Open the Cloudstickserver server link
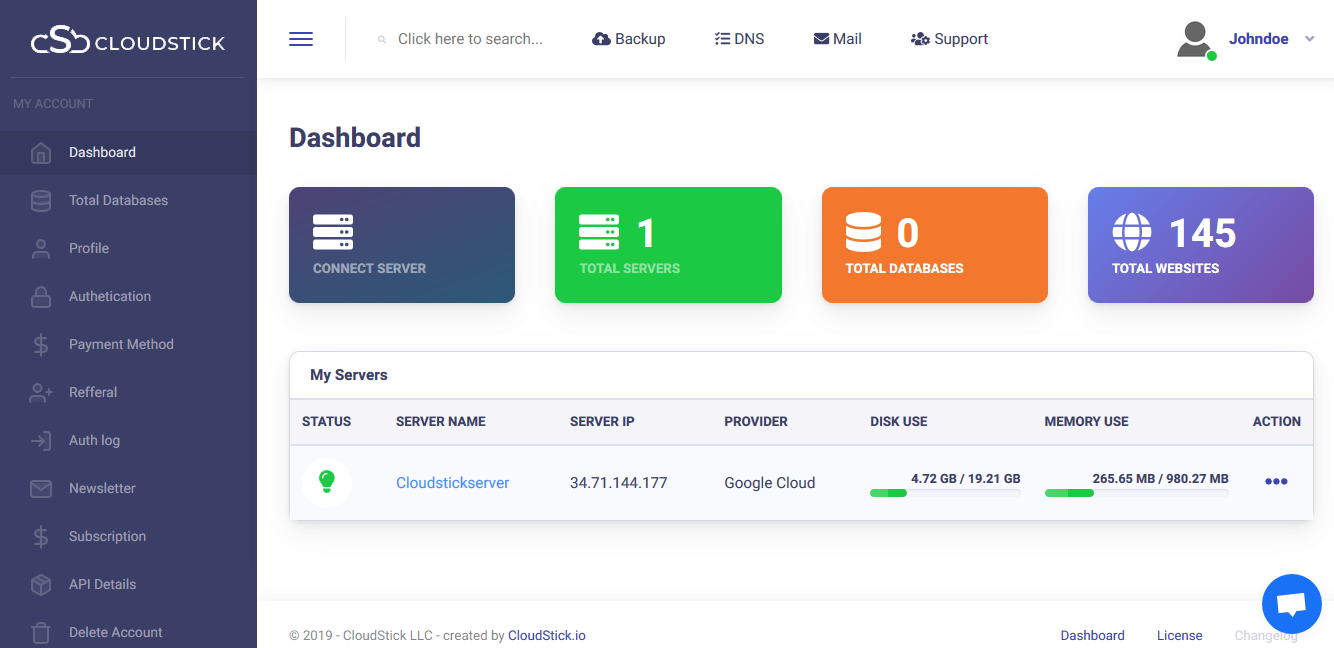Screen dimensions: 1334x648 pyautogui.click(x=452, y=482)
